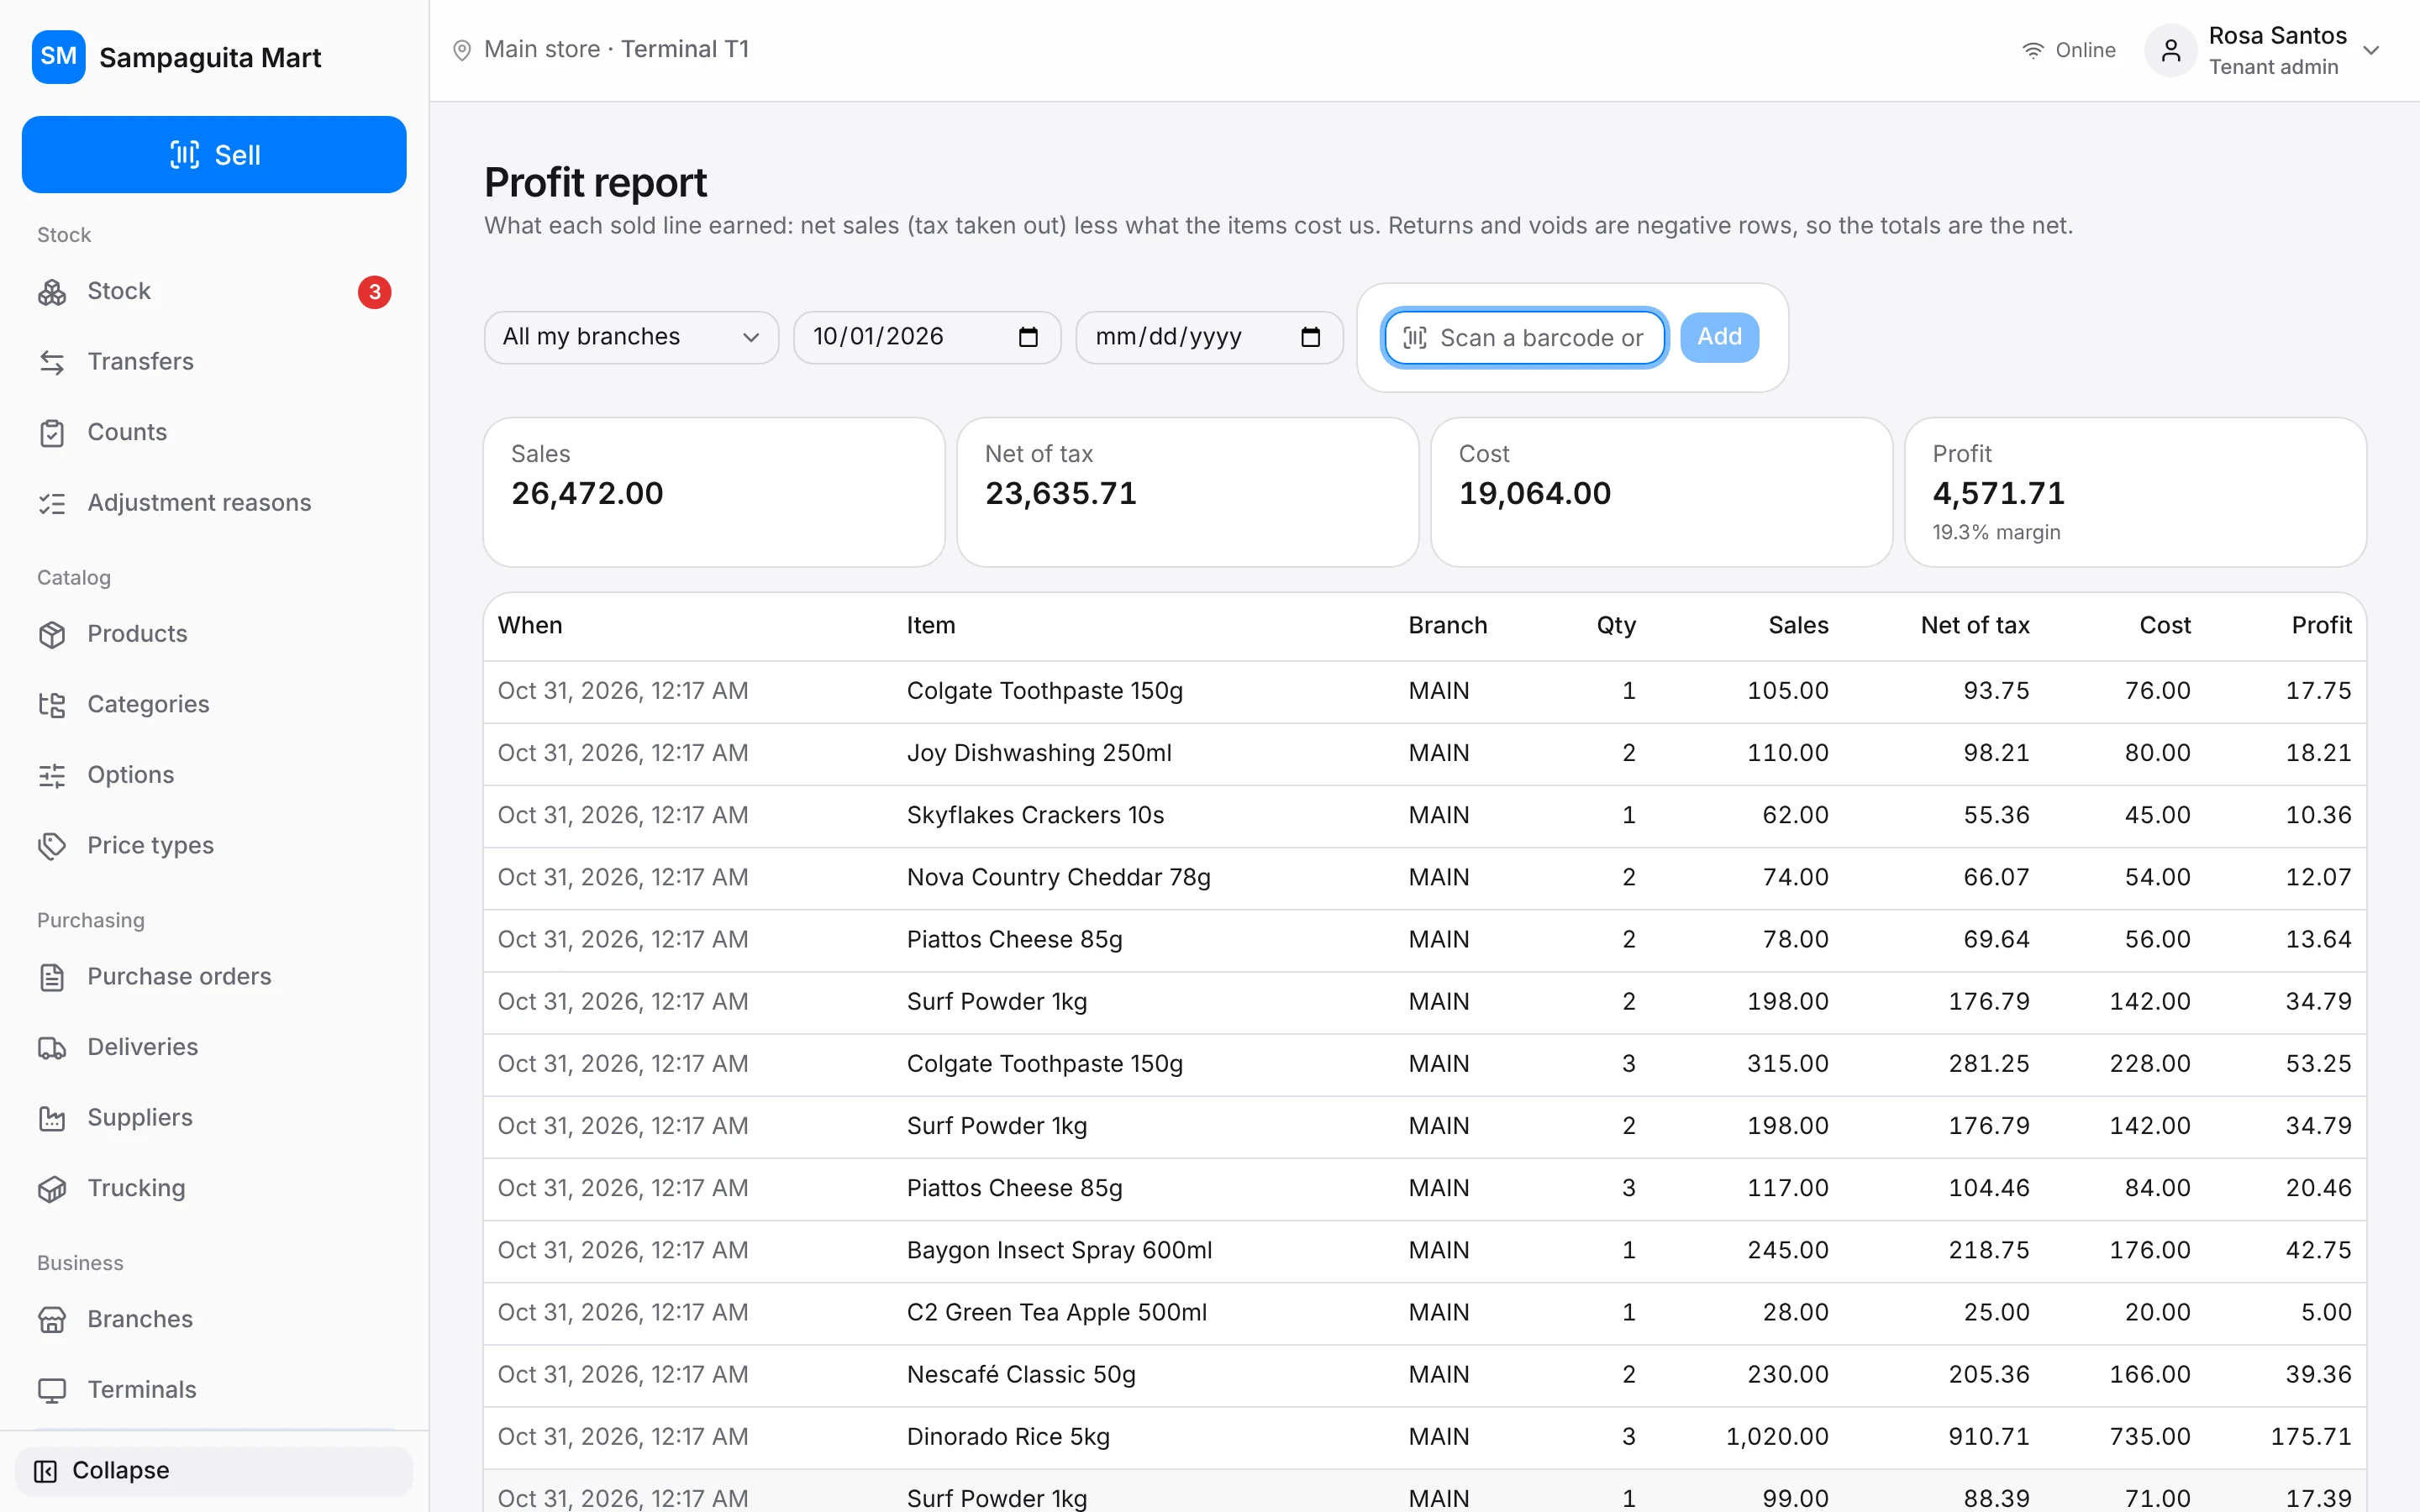Select the Nescafé Classic 50g row
Image resolution: width=2420 pixels, height=1512 pixels.
click(x=1424, y=1374)
